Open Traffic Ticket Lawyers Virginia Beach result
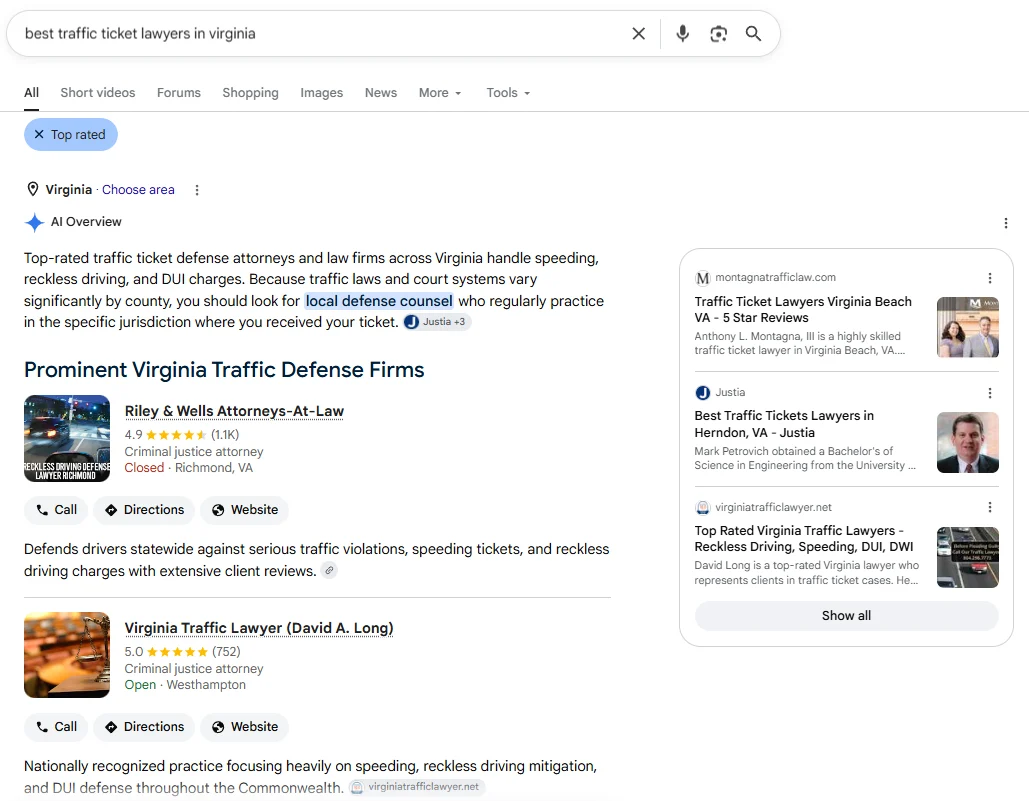 tap(803, 310)
